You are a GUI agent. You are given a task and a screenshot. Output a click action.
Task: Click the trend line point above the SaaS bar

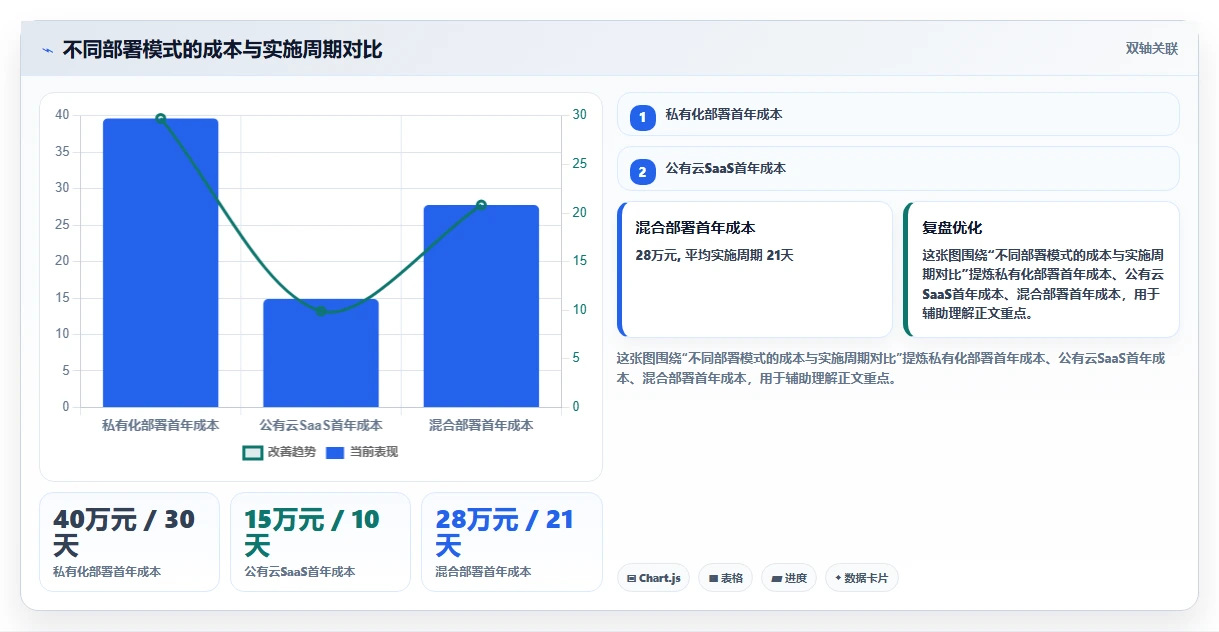(321, 311)
